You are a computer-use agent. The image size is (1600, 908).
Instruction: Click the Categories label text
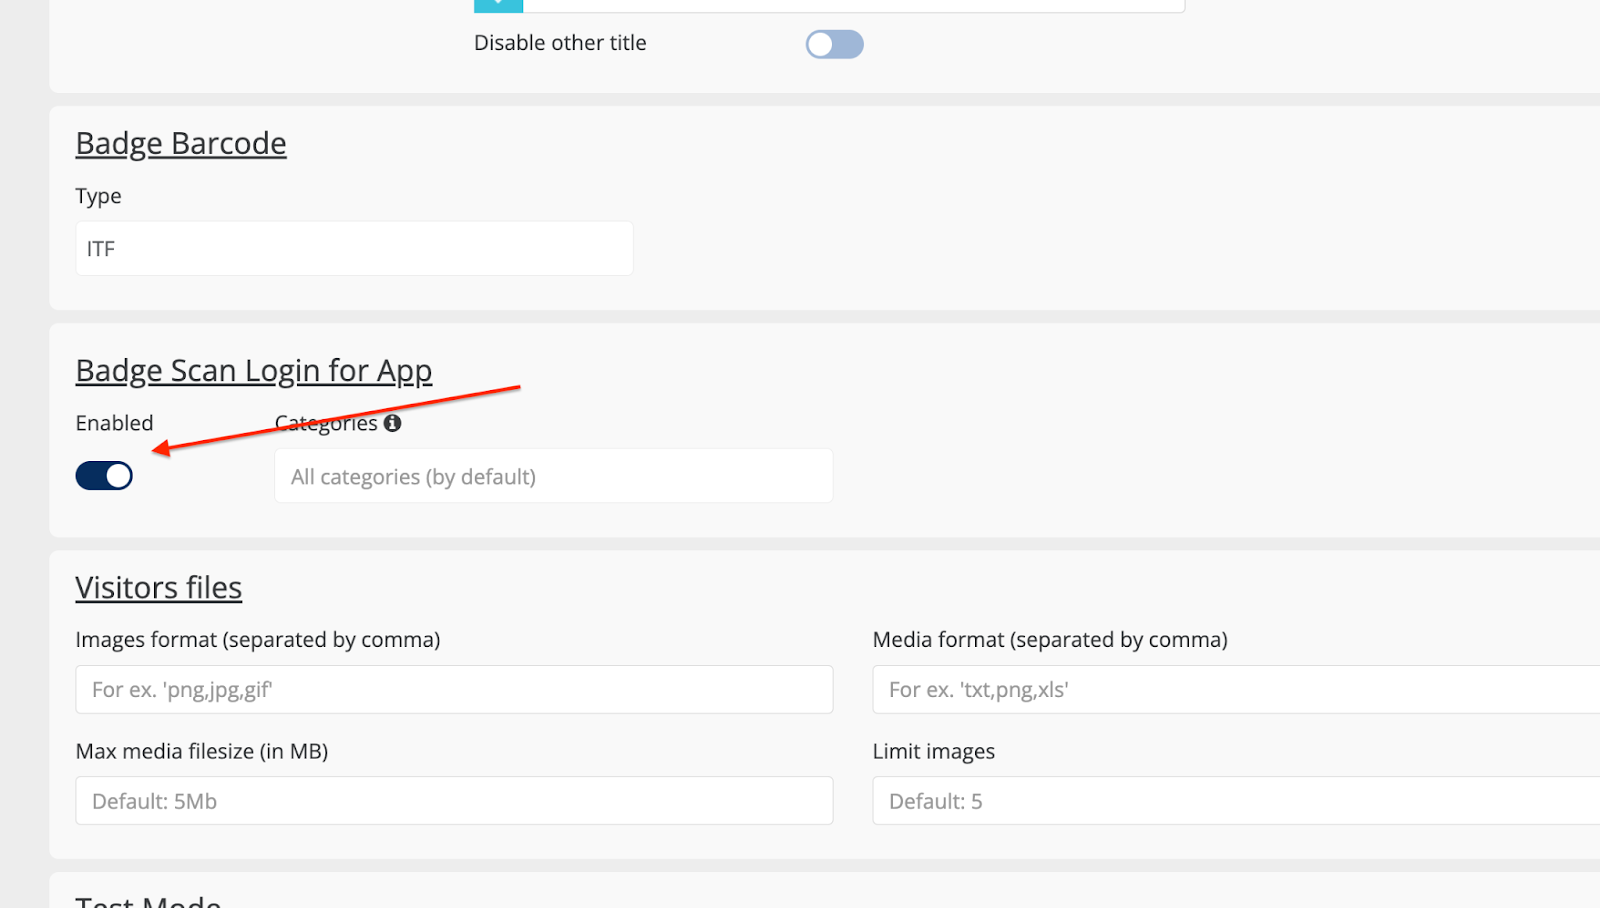pos(326,424)
